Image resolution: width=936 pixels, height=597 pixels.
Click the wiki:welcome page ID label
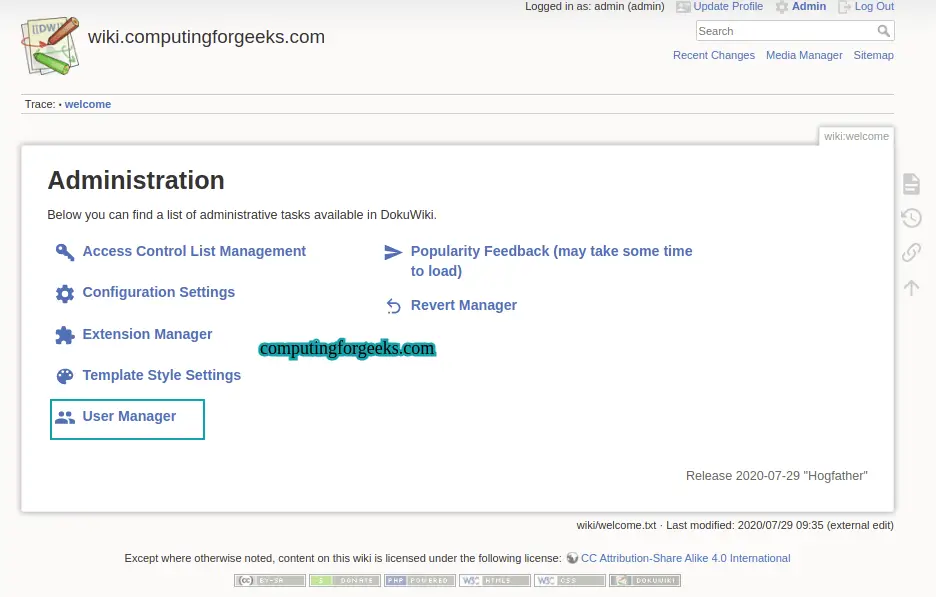tap(856, 136)
